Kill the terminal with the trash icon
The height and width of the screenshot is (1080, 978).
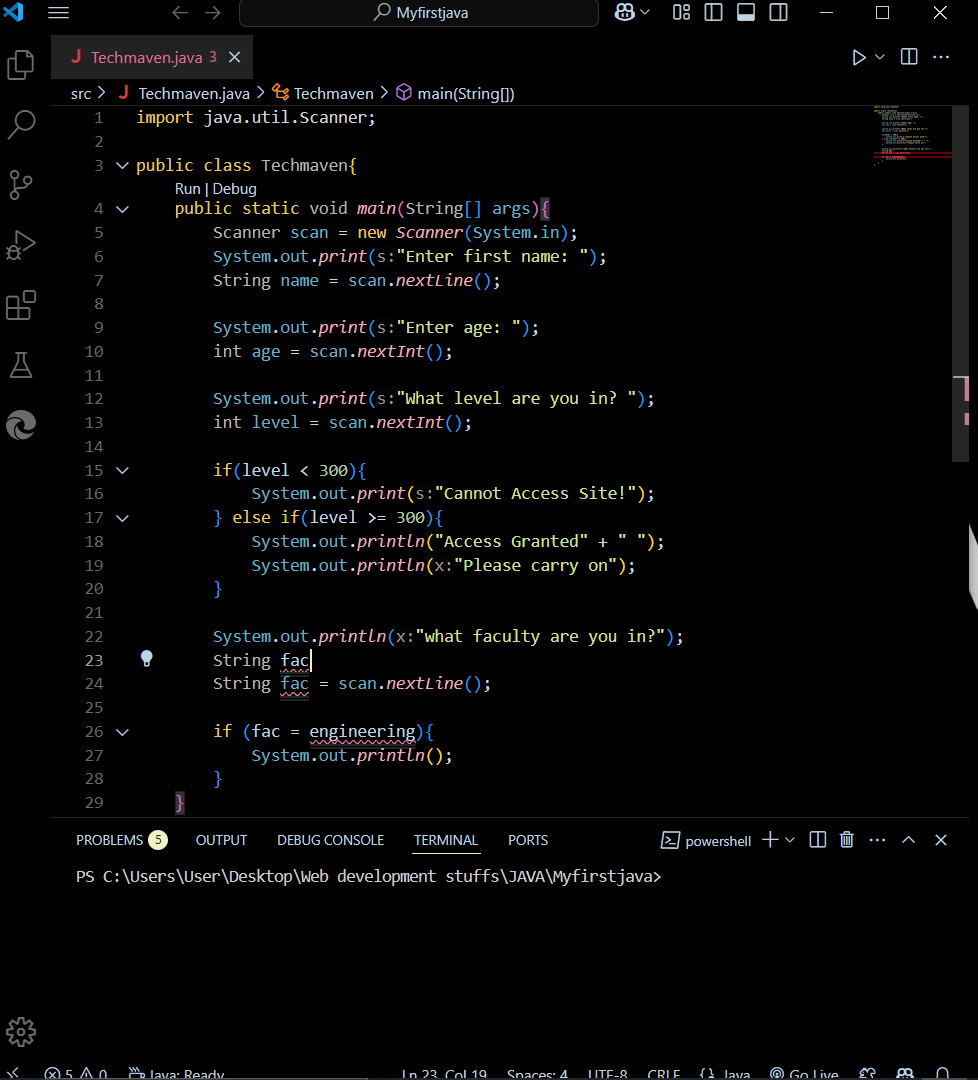(x=846, y=840)
